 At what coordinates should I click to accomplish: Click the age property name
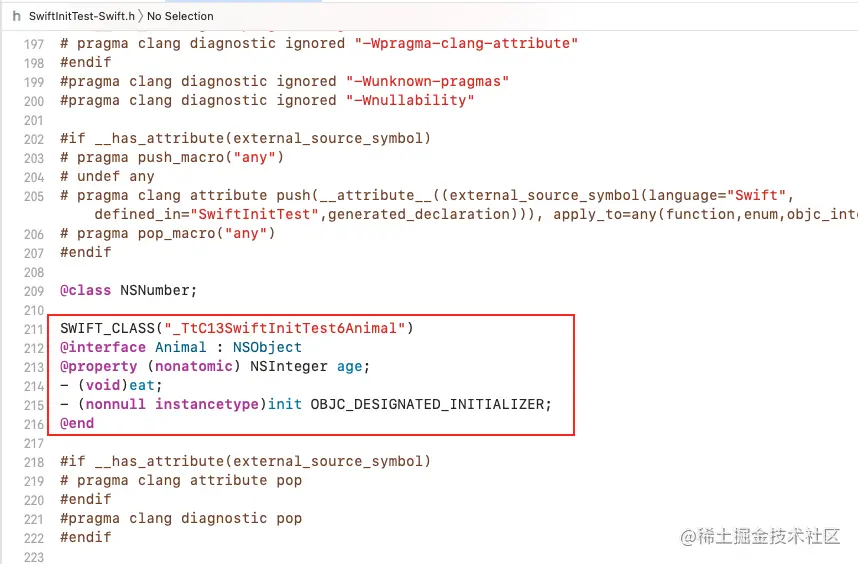pyautogui.click(x=349, y=366)
